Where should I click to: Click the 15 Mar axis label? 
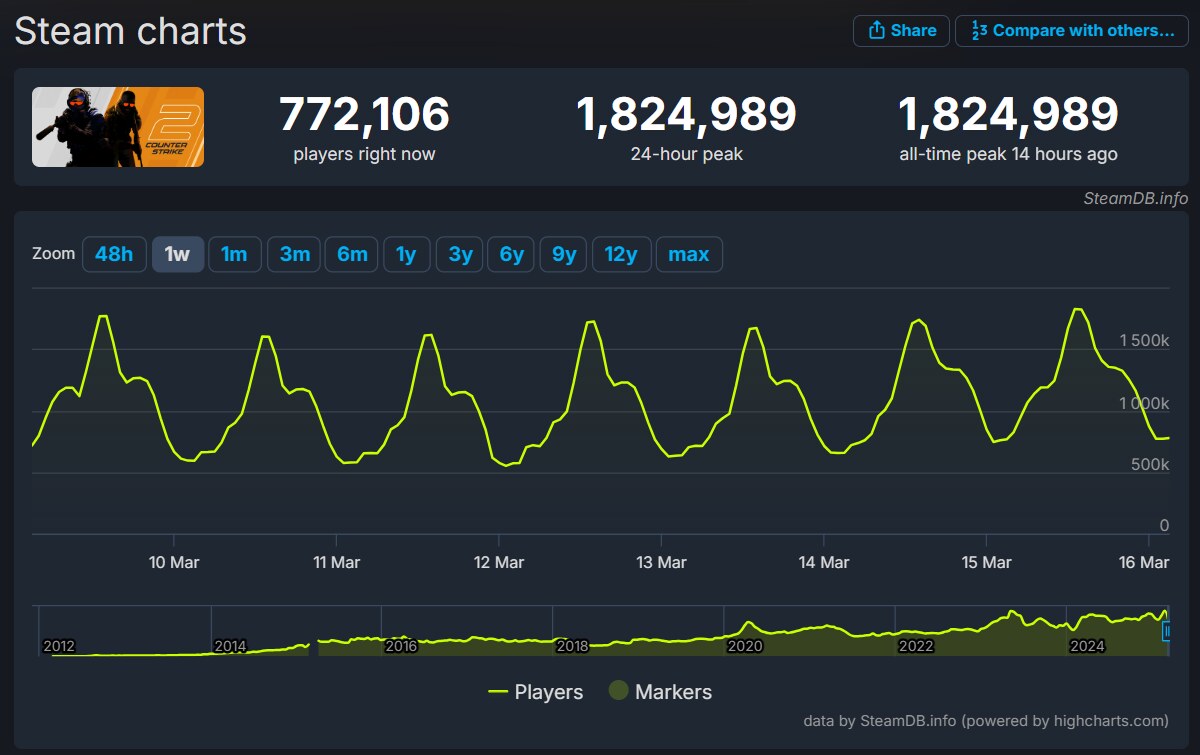(986, 562)
